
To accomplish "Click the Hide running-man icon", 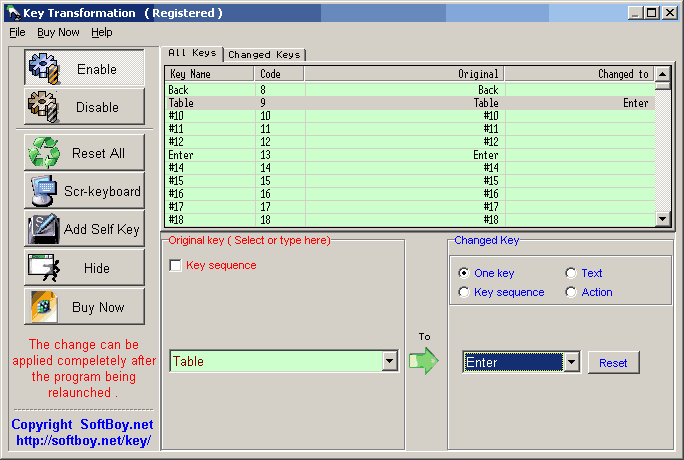I will point(44,268).
